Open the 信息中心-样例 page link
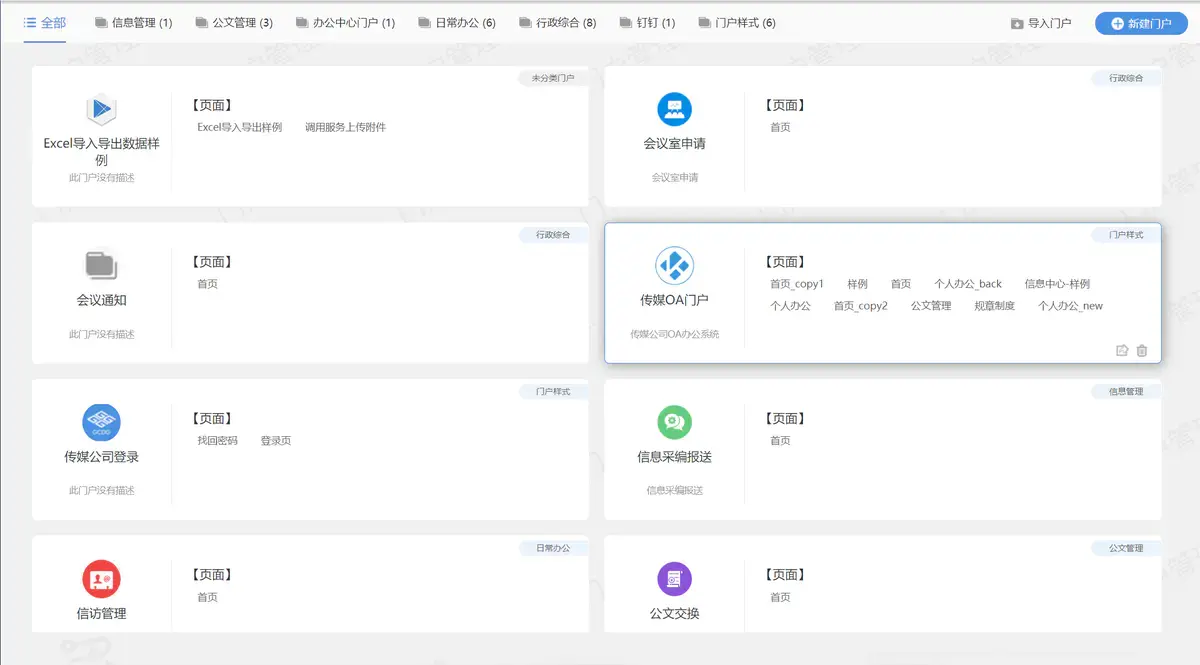 (x=1057, y=284)
